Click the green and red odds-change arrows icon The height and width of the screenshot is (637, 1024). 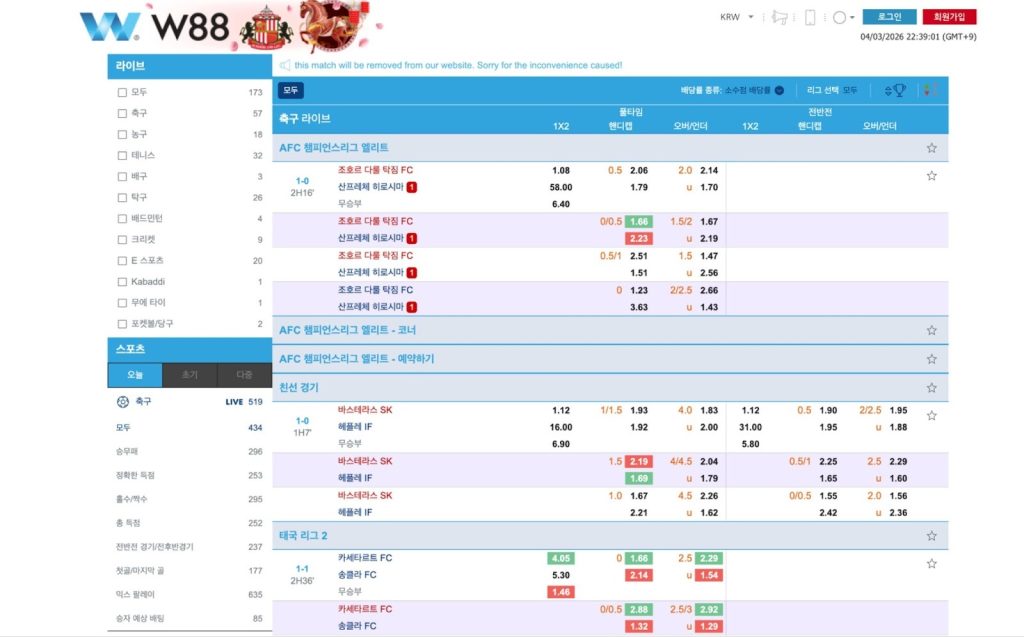(930, 90)
